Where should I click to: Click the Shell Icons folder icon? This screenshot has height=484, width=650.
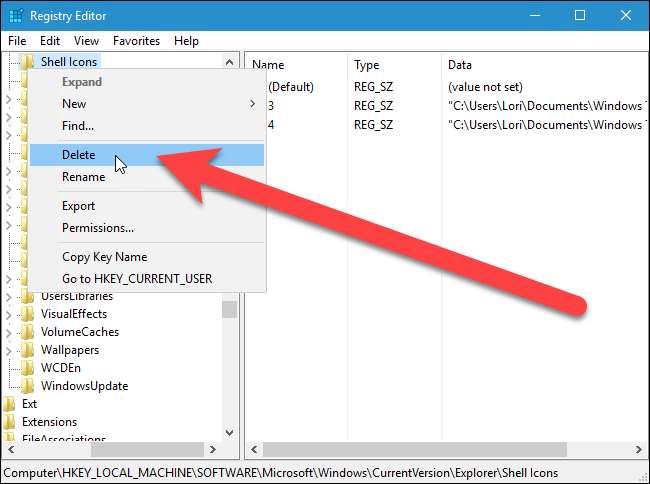(x=27, y=62)
